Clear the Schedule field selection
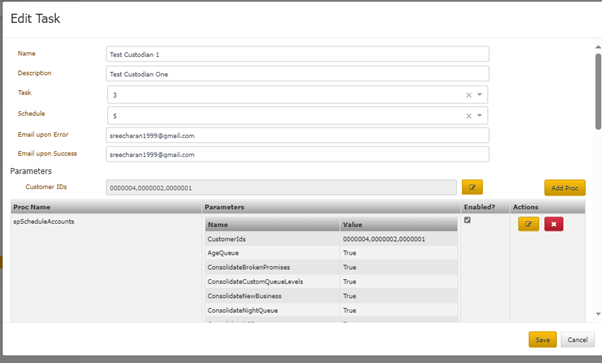Viewport: 602px width, 363px height. (468, 116)
